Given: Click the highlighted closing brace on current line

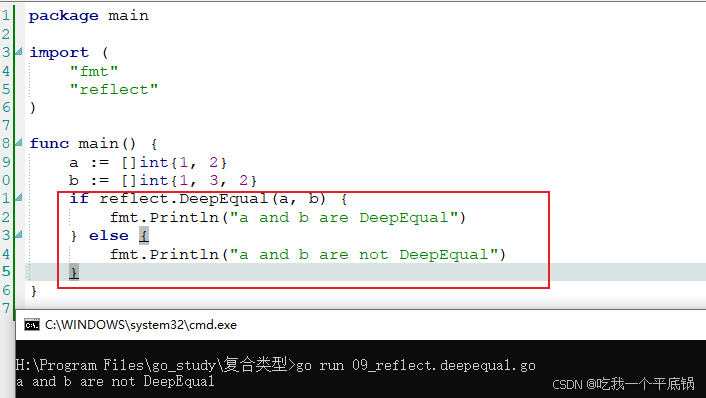Looking at the screenshot, I should (x=74, y=272).
